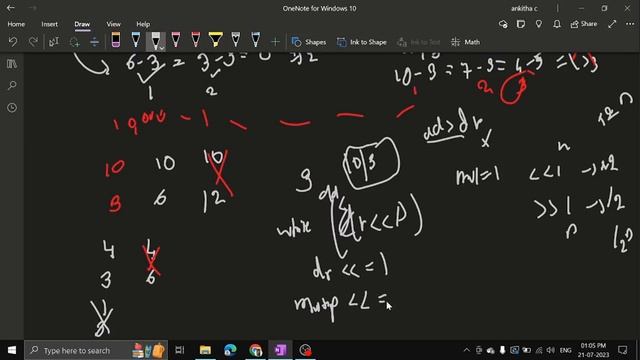Select the last pen with blue tip
The image size is (640, 360).
pos(256,40)
